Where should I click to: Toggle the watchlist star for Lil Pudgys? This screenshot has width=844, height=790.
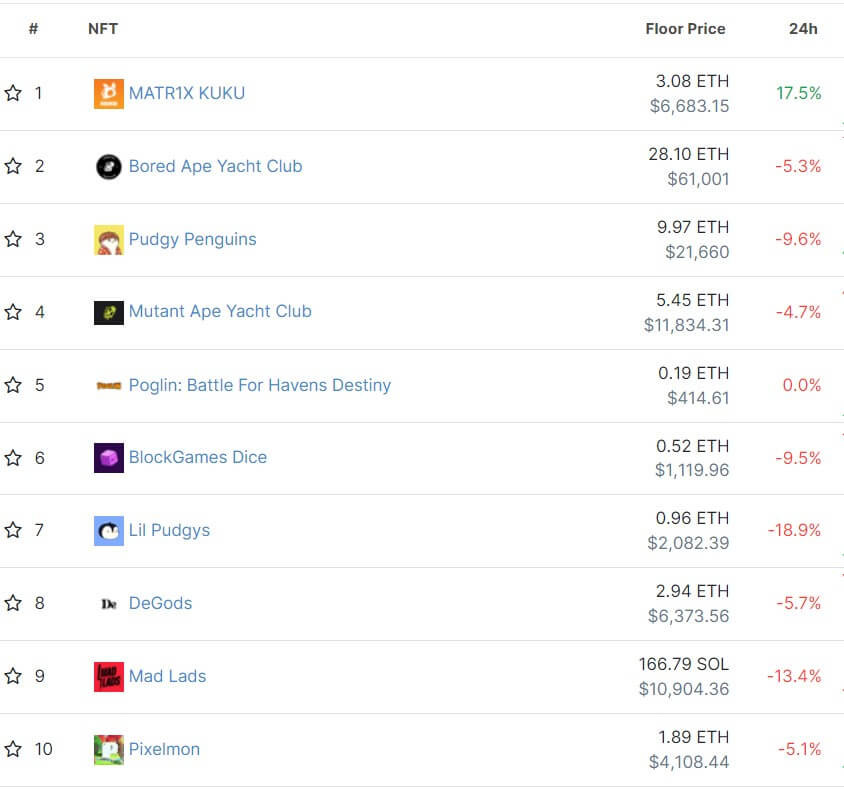point(13,531)
